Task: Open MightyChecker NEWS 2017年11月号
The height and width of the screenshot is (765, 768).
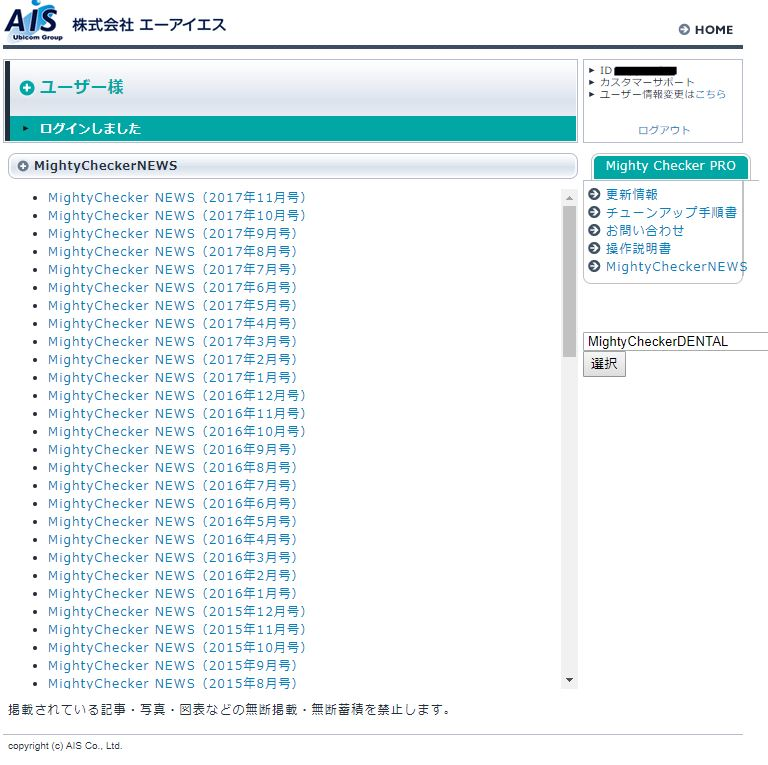Action: 176,198
